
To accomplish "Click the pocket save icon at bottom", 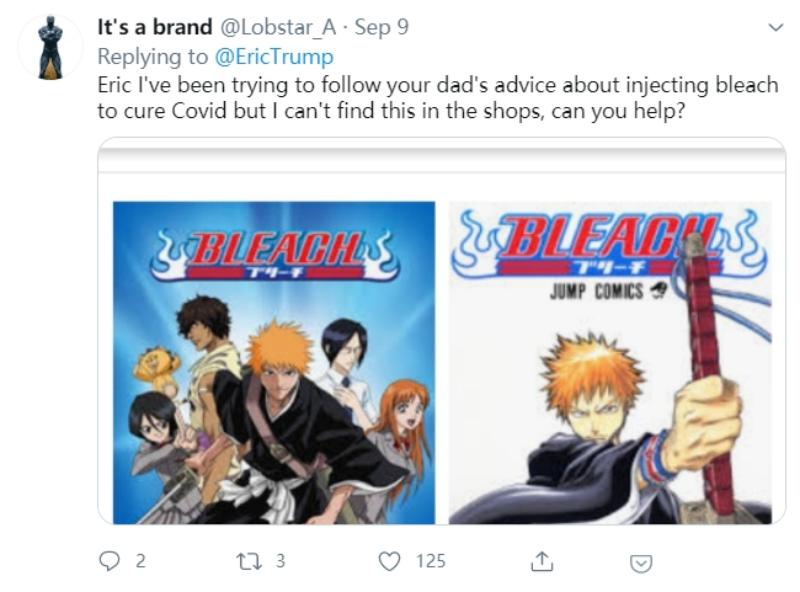I will pos(641,563).
